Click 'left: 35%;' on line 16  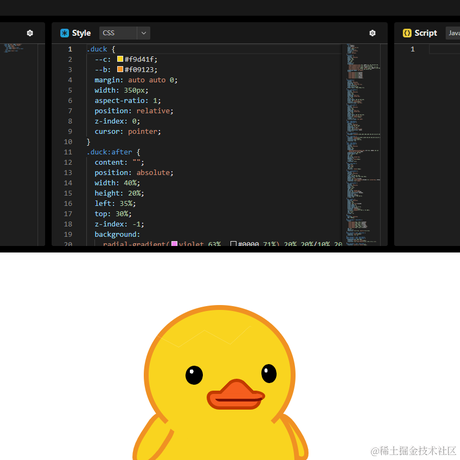[x=115, y=203]
